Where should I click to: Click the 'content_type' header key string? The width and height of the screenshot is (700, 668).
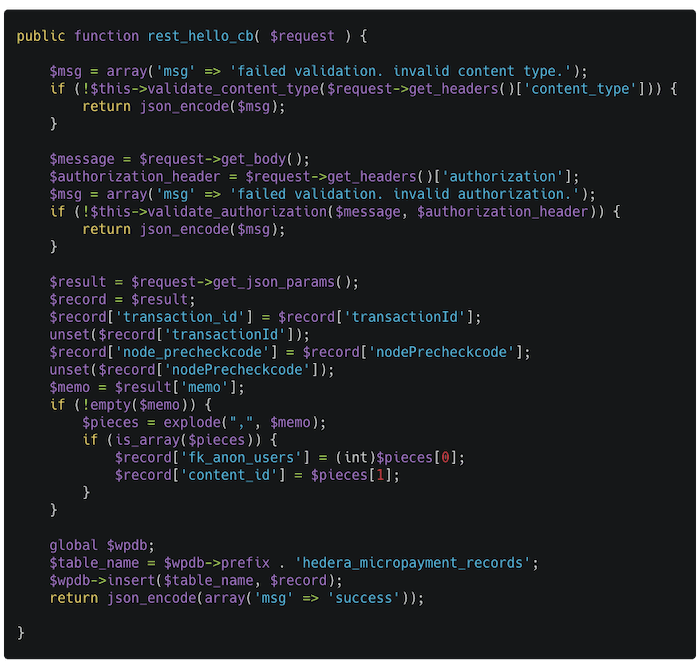[x=580, y=88]
